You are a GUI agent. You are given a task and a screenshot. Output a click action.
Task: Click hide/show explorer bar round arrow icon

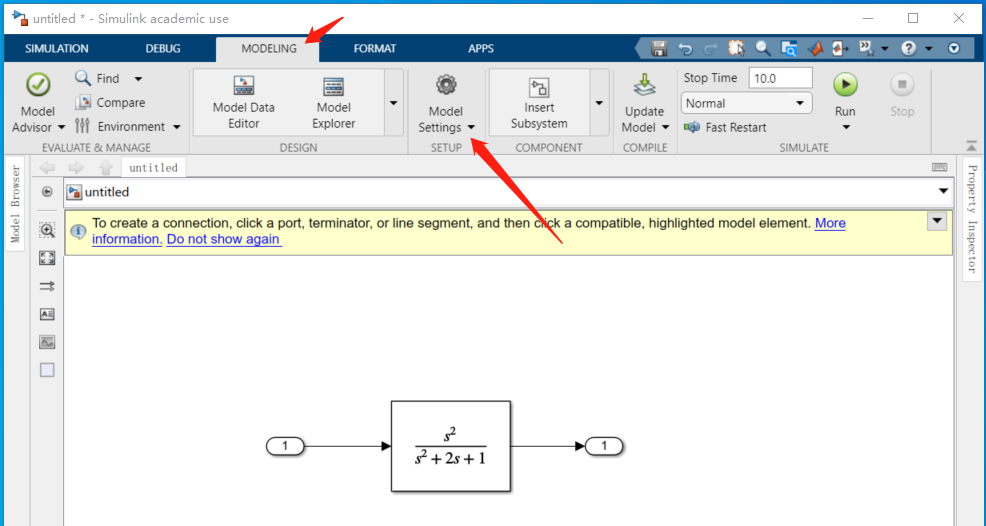click(x=47, y=192)
